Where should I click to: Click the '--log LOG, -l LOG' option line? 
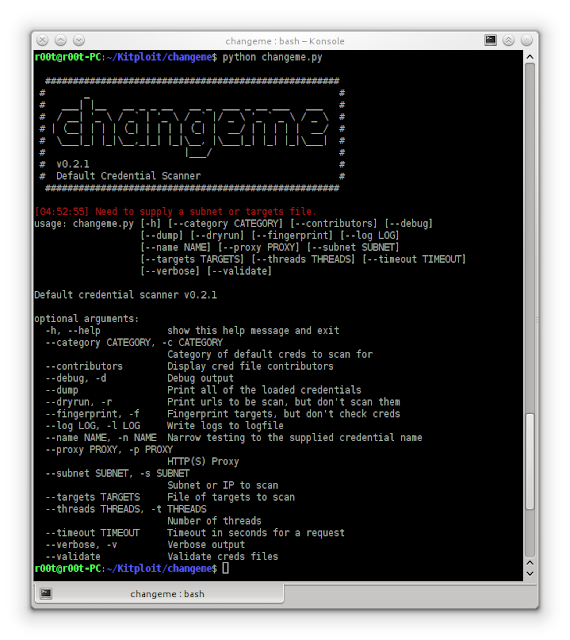point(92,426)
